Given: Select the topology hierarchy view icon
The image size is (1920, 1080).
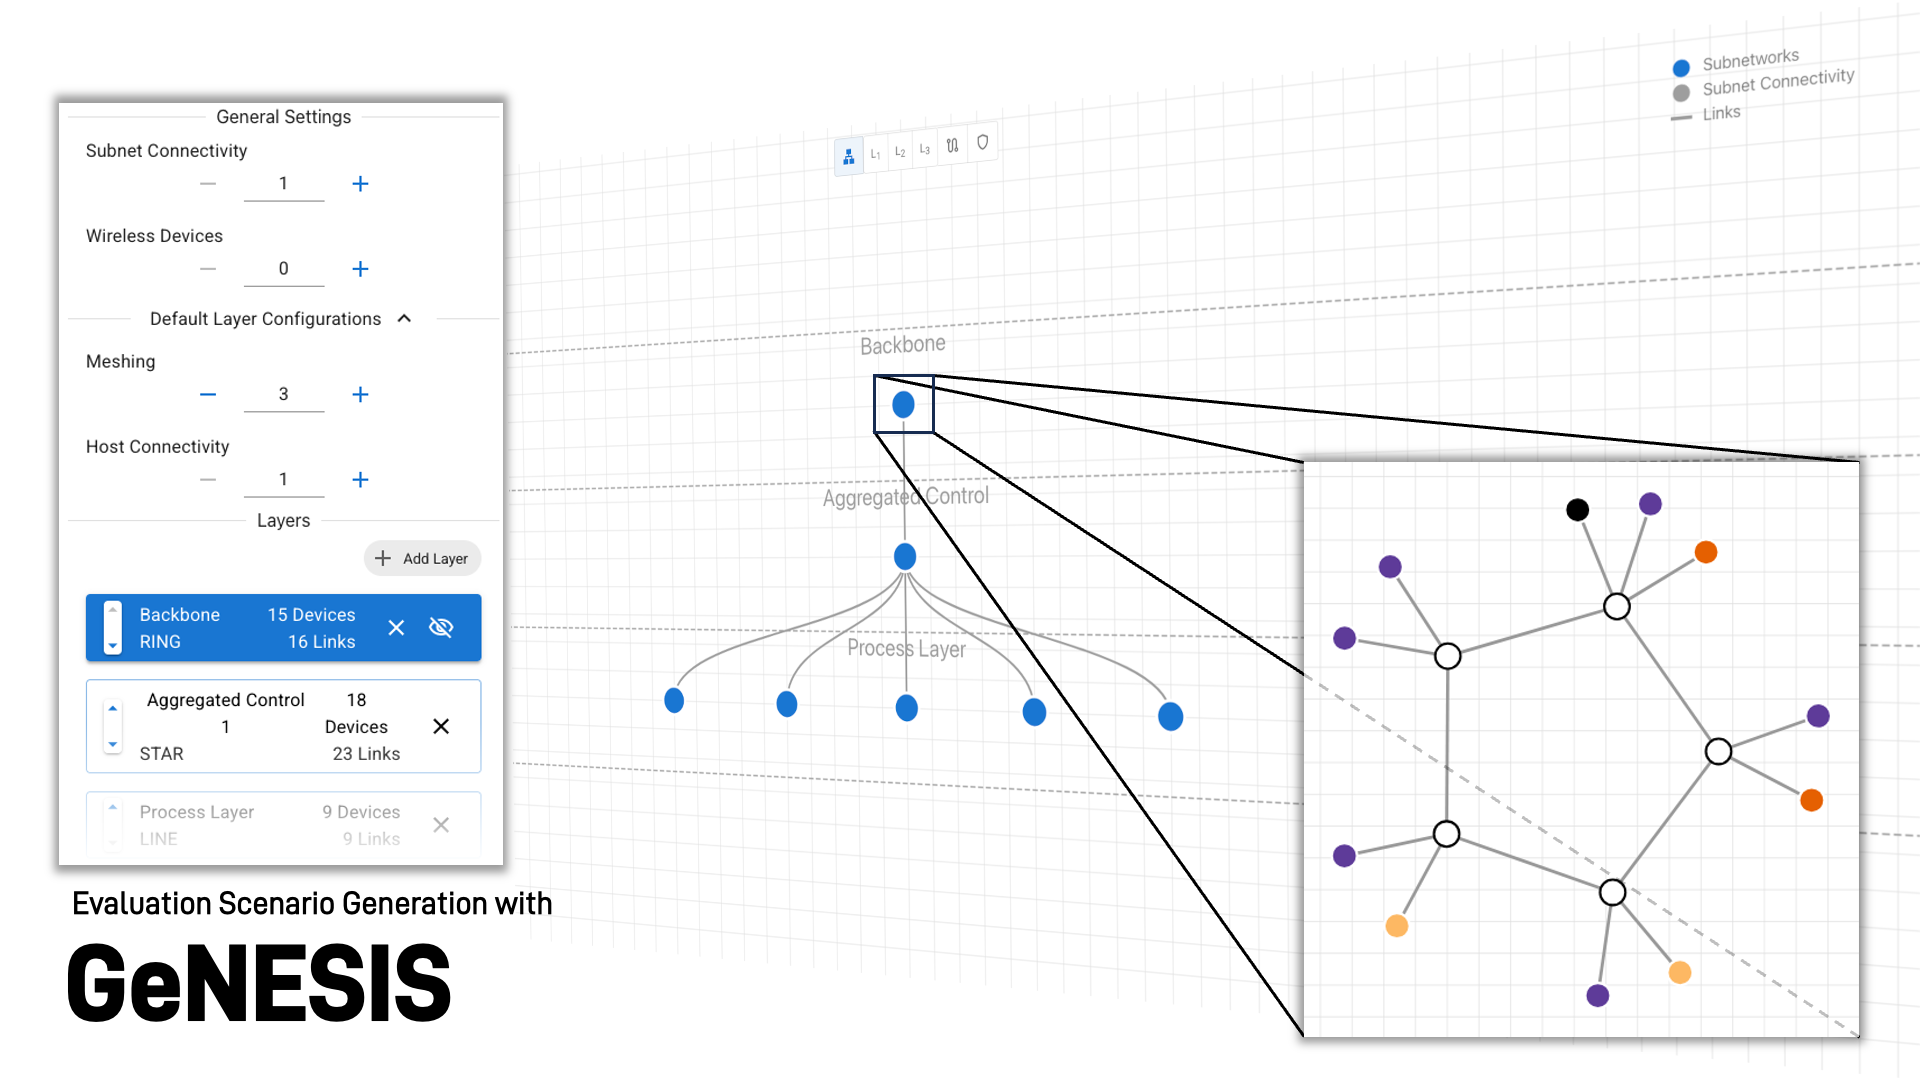Looking at the screenshot, I should 848,157.
